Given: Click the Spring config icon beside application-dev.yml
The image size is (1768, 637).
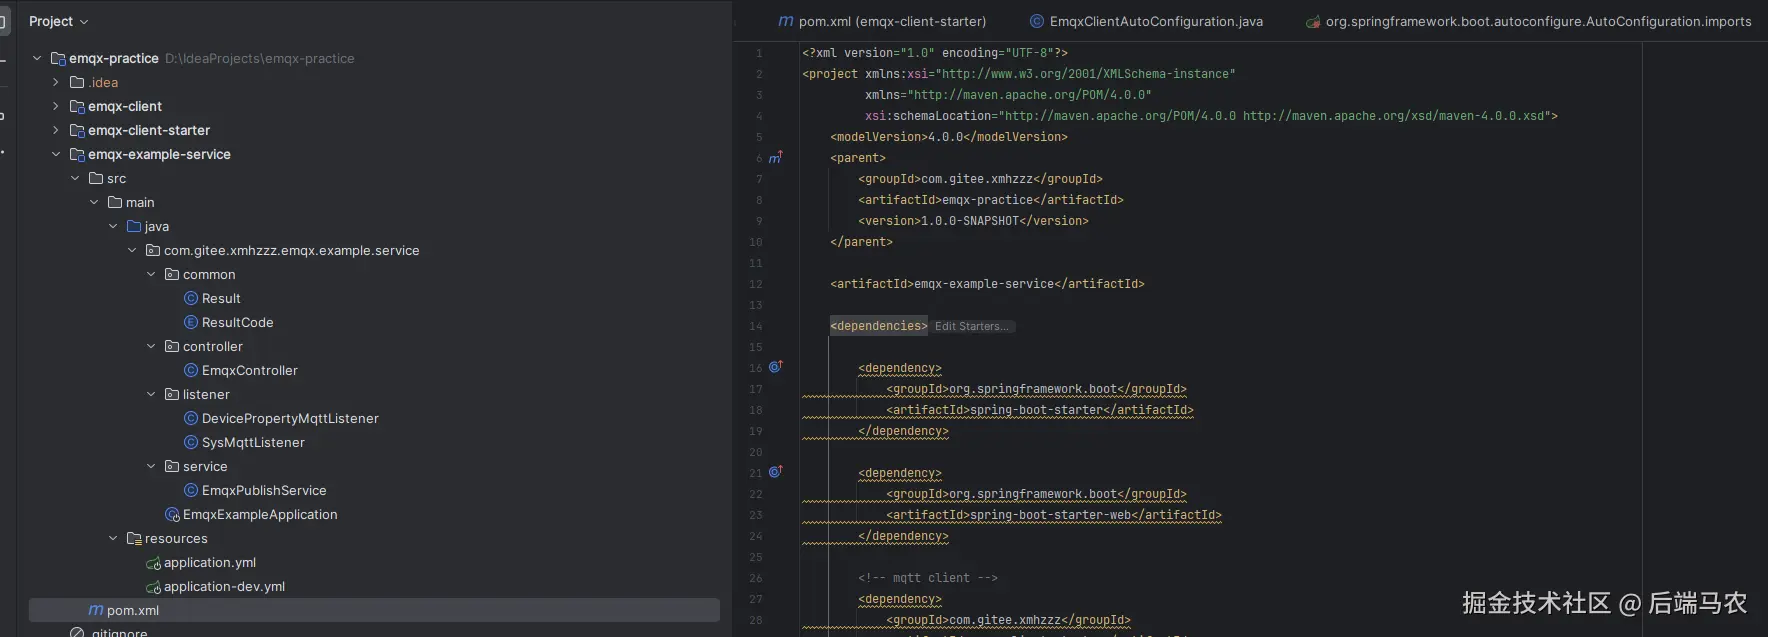Looking at the screenshot, I should 153,587.
